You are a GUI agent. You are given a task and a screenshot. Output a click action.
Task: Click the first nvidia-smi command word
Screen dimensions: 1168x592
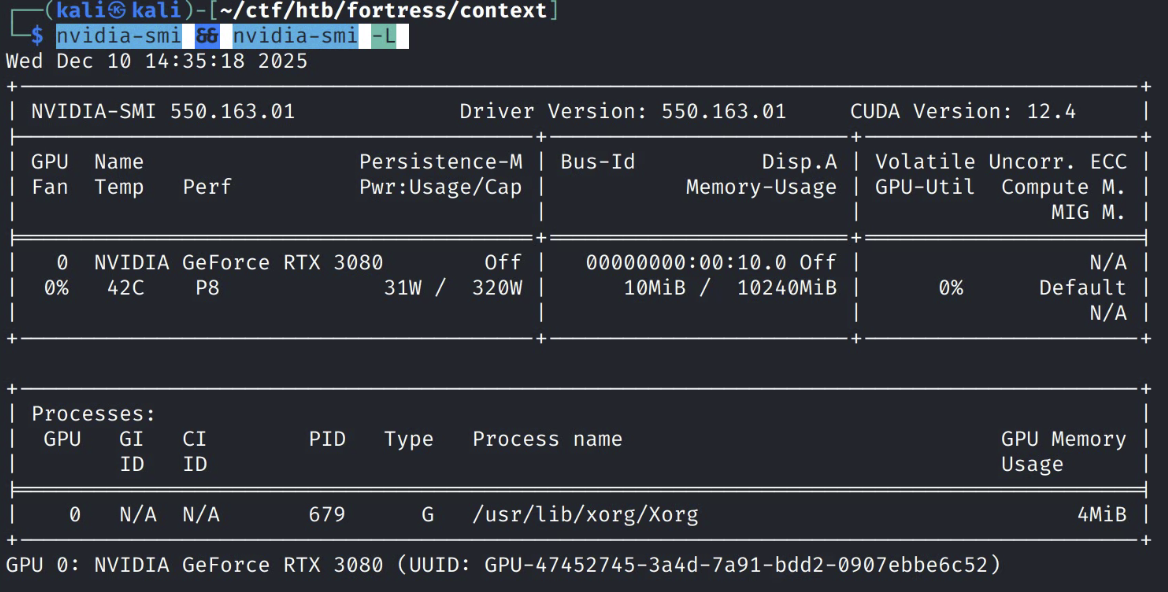[118, 36]
